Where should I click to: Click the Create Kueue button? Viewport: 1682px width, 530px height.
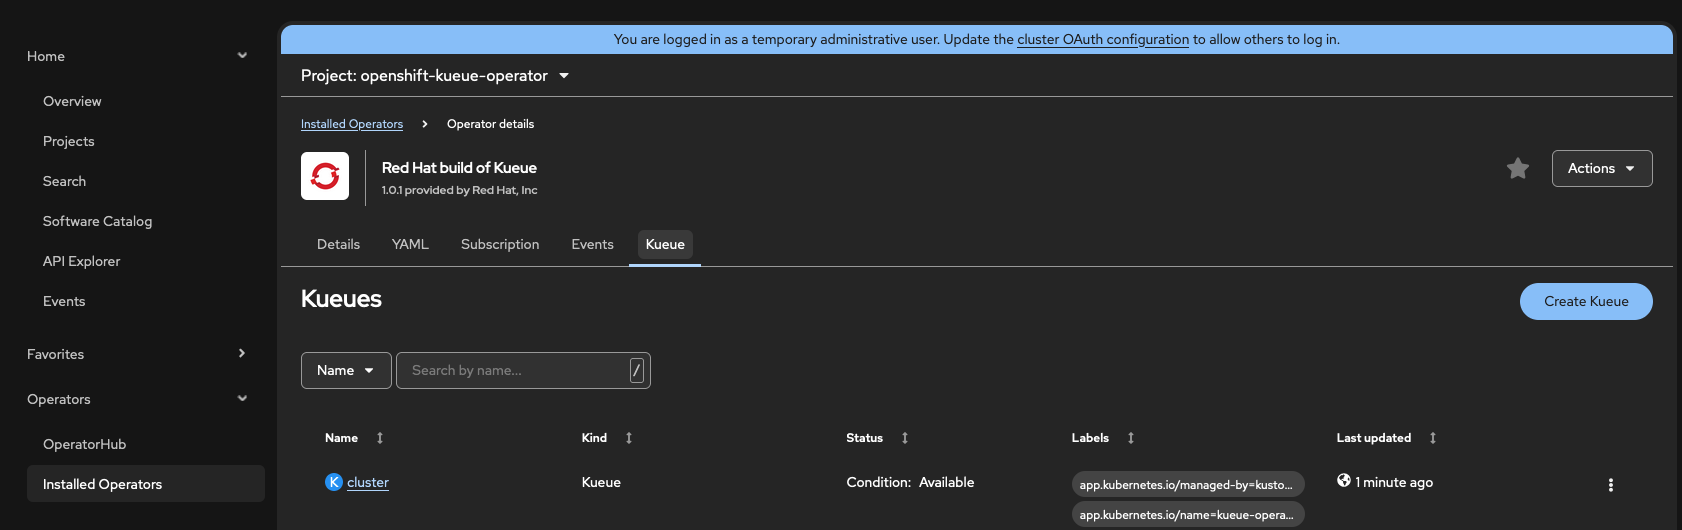click(1585, 302)
